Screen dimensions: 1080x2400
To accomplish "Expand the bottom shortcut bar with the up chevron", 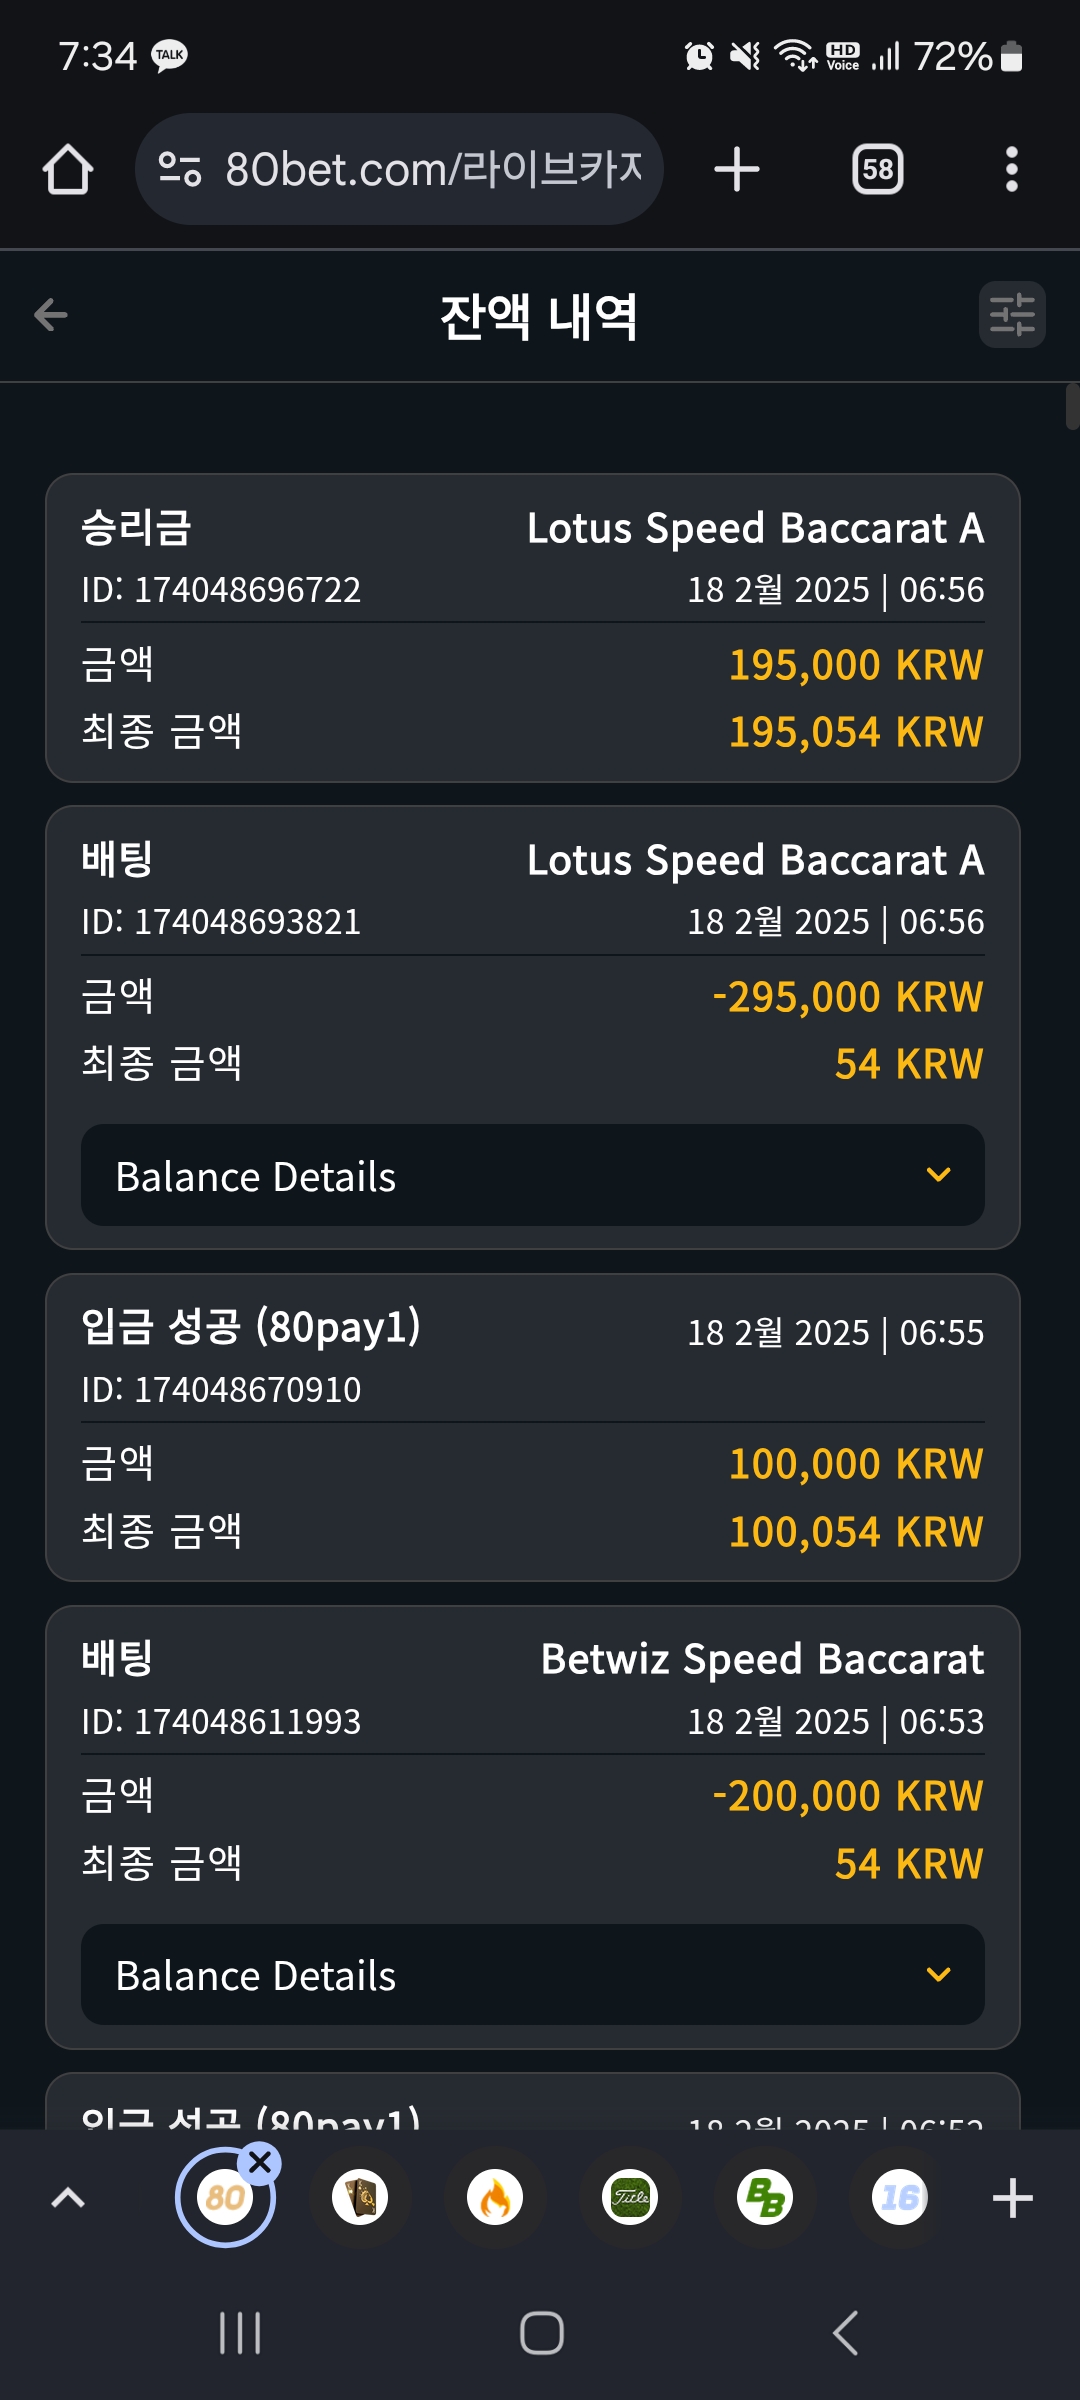I will 68,2197.
